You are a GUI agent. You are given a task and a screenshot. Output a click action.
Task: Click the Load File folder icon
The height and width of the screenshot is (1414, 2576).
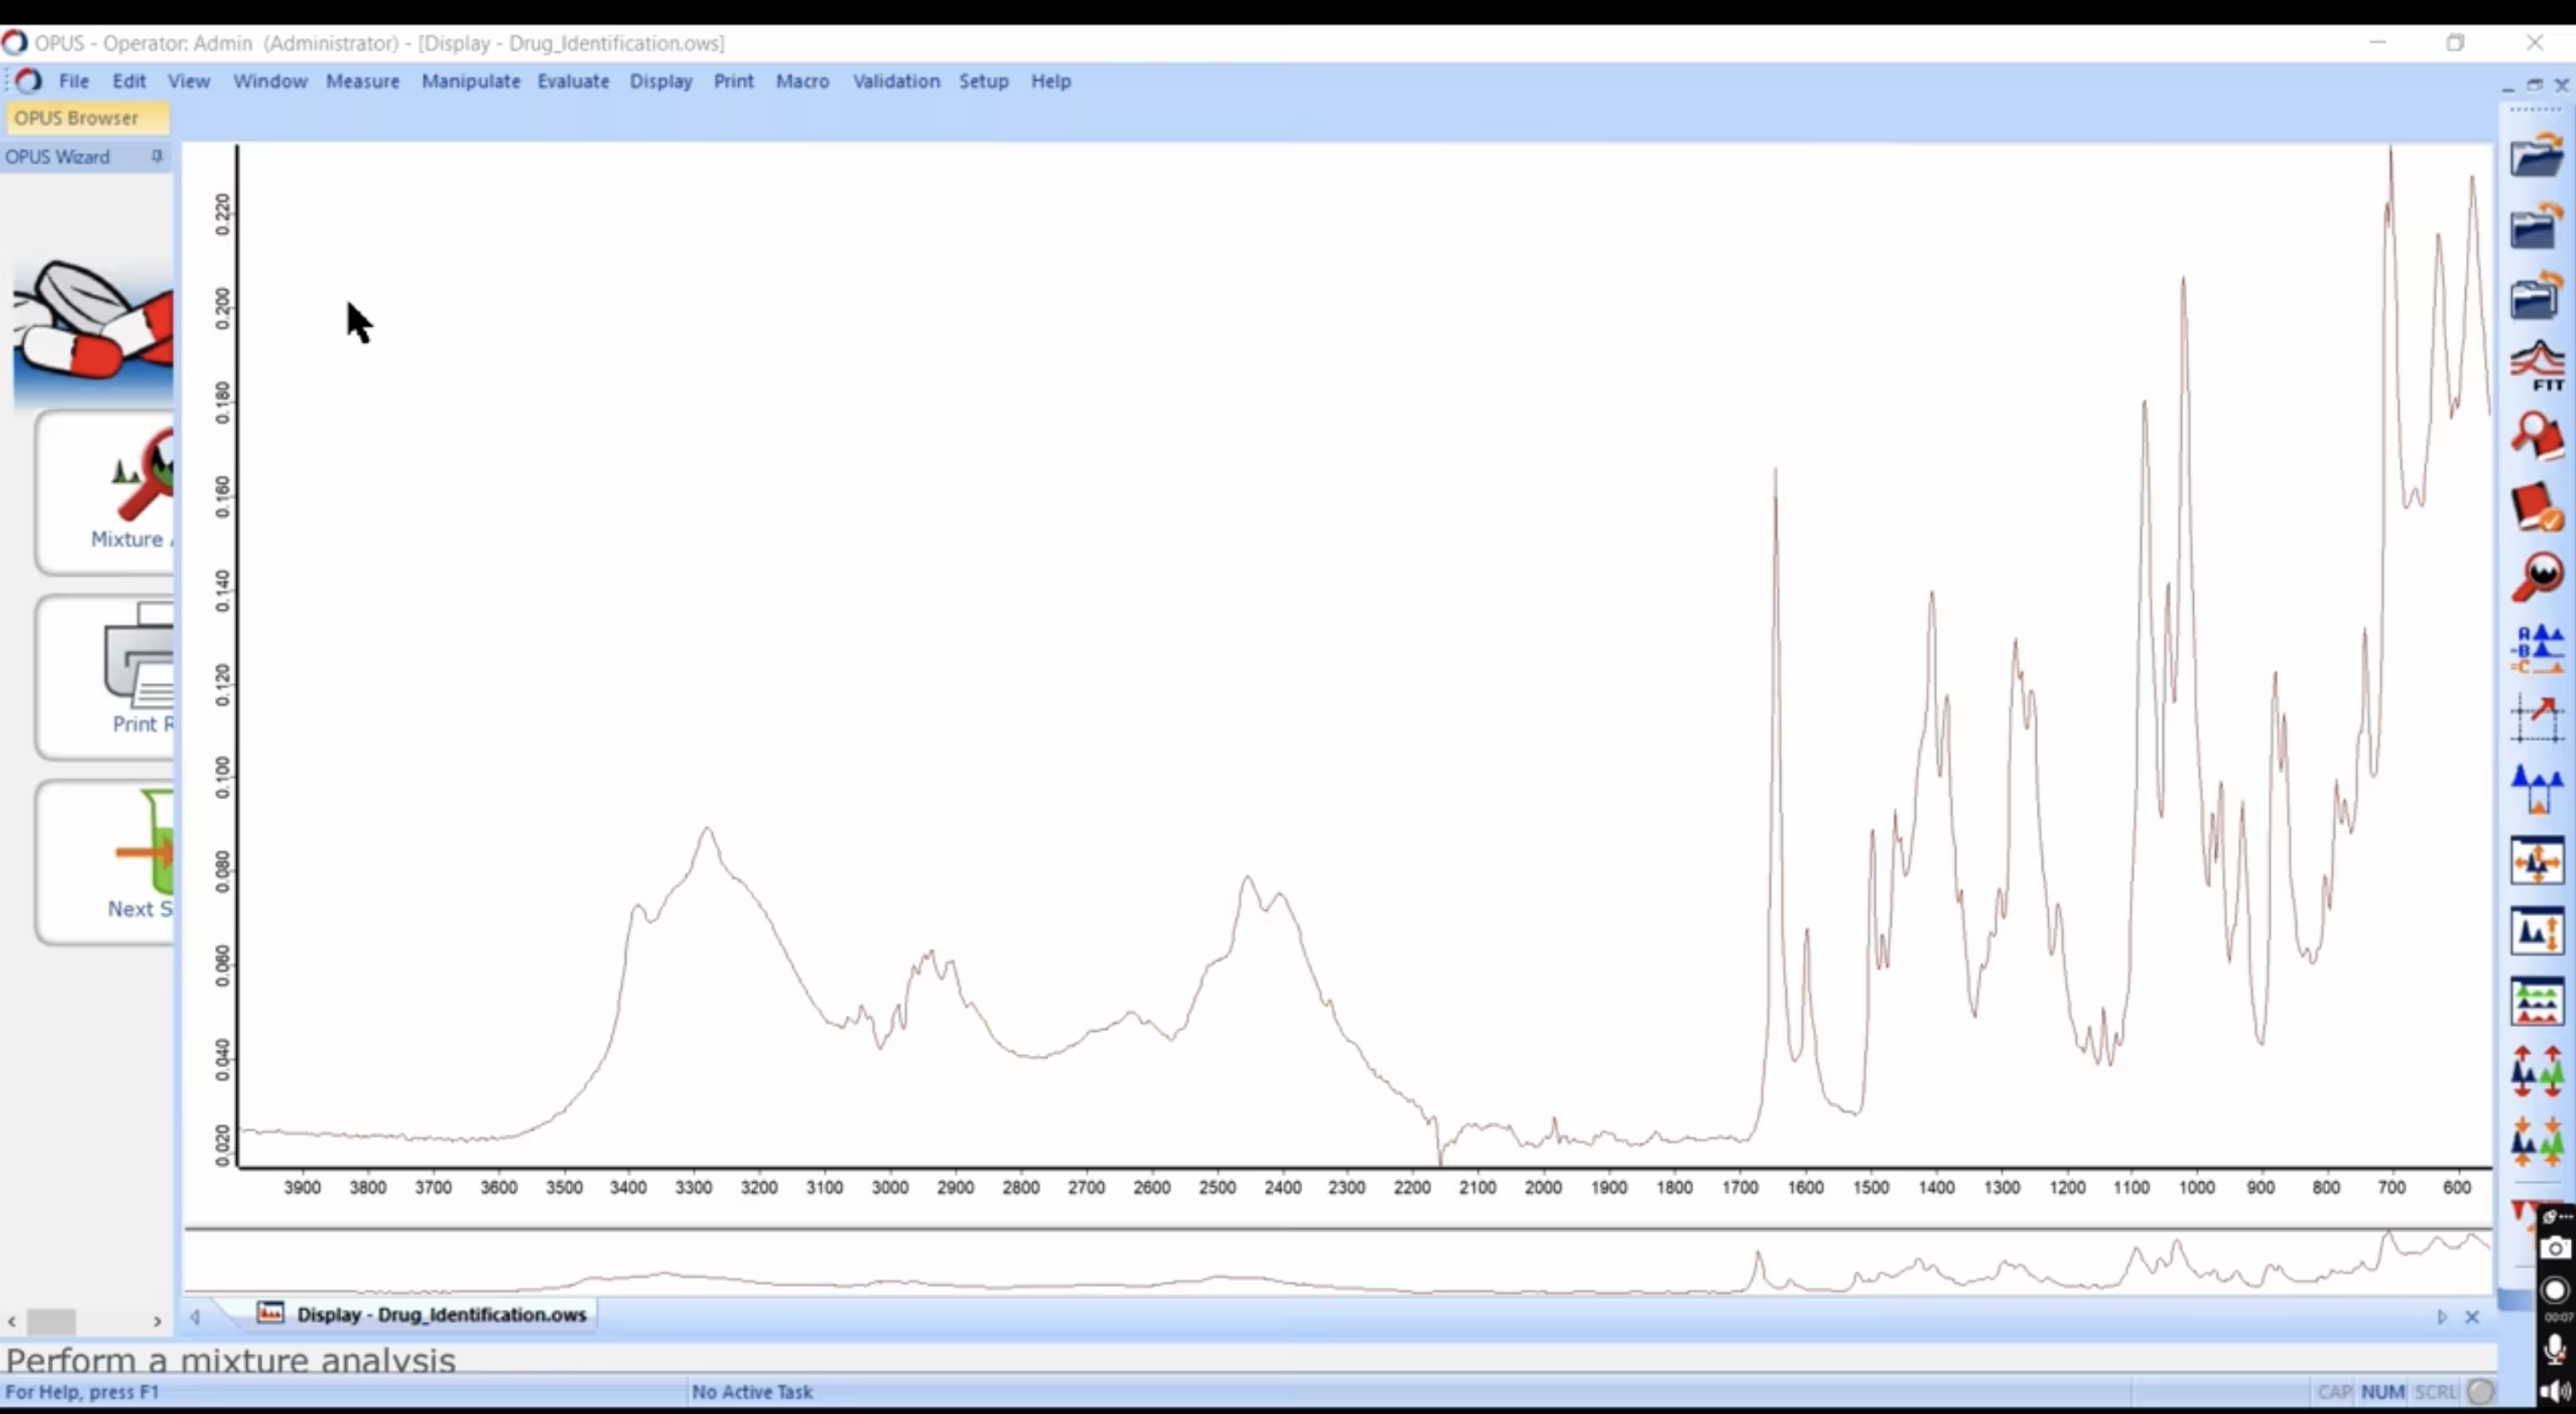tap(2536, 157)
